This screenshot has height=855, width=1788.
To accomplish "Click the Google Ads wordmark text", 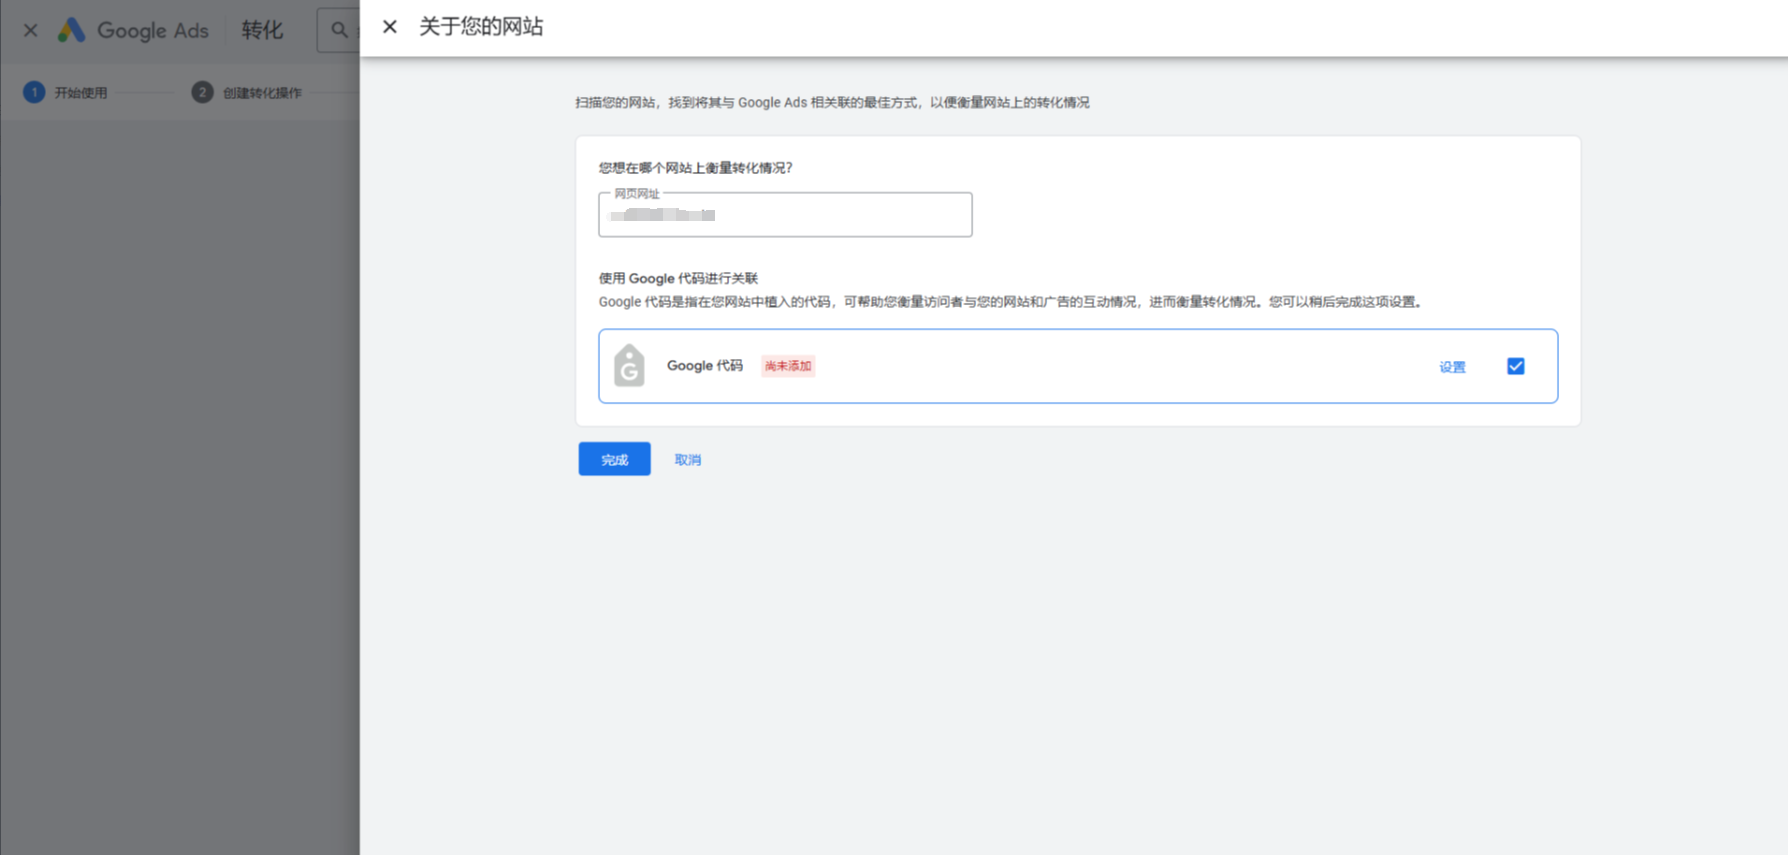I will pyautogui.click(x=153, y=30).
